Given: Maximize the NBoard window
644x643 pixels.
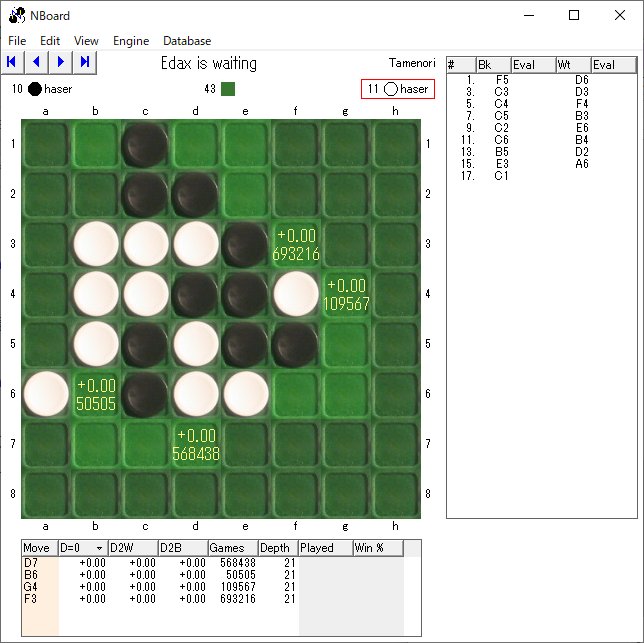Looking at the screenshot, I should point(574,16).
